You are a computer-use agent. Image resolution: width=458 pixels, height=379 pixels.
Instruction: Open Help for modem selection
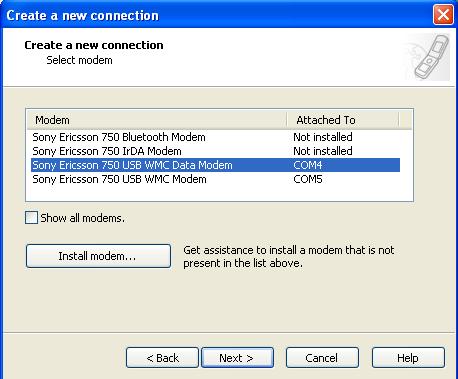[x=408, y=358]
